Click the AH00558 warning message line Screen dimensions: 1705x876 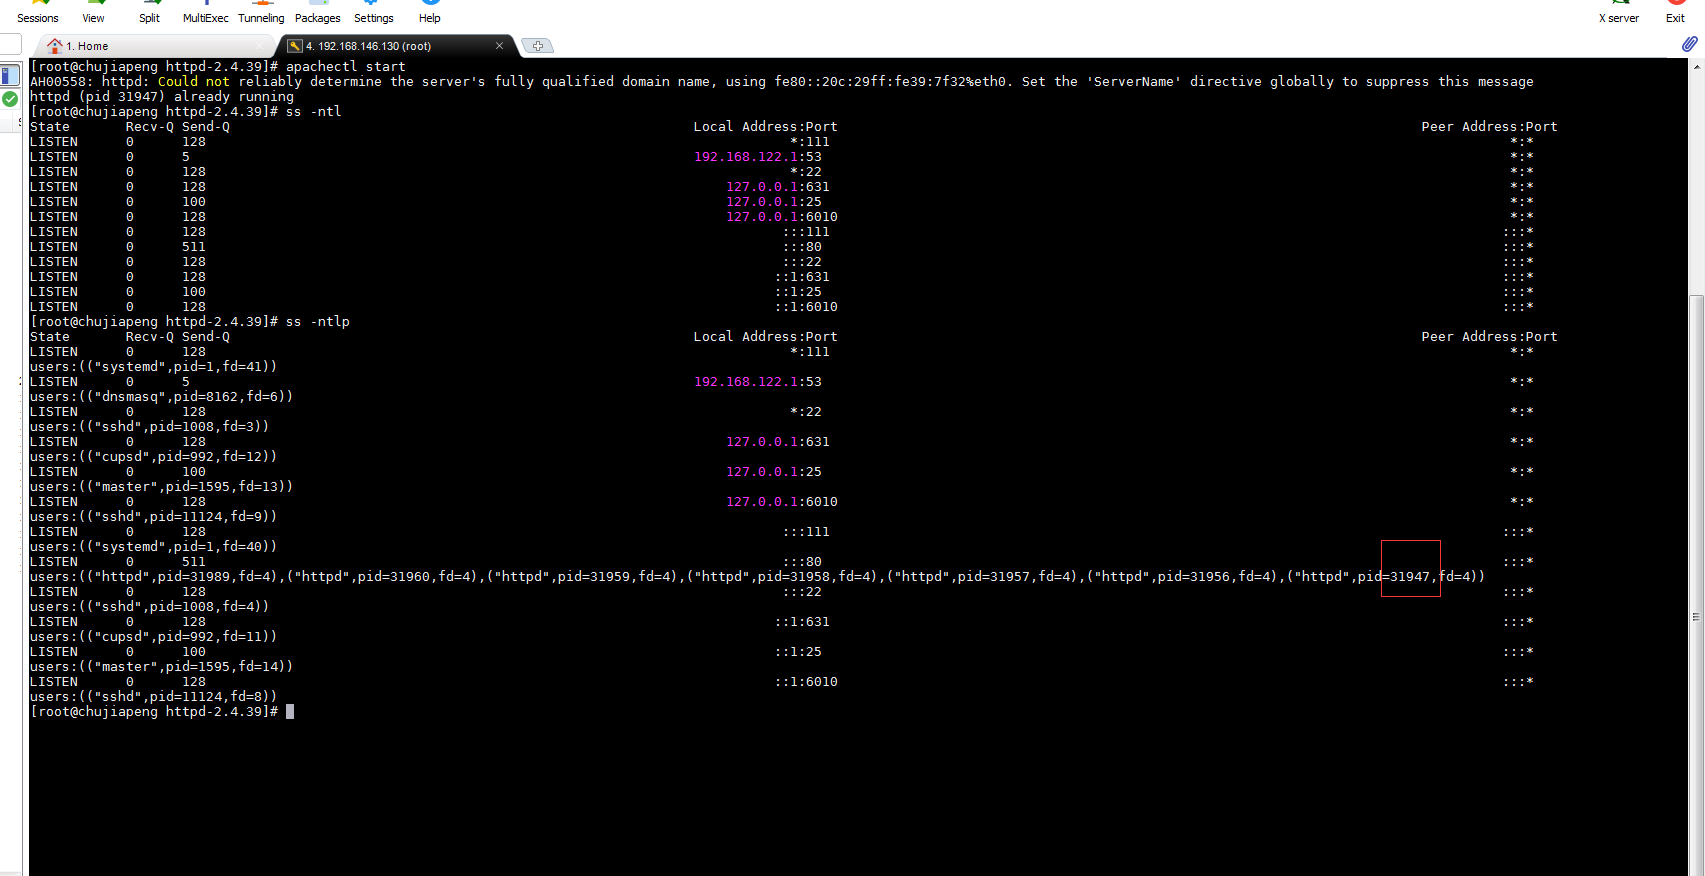(x=782, y=82)
